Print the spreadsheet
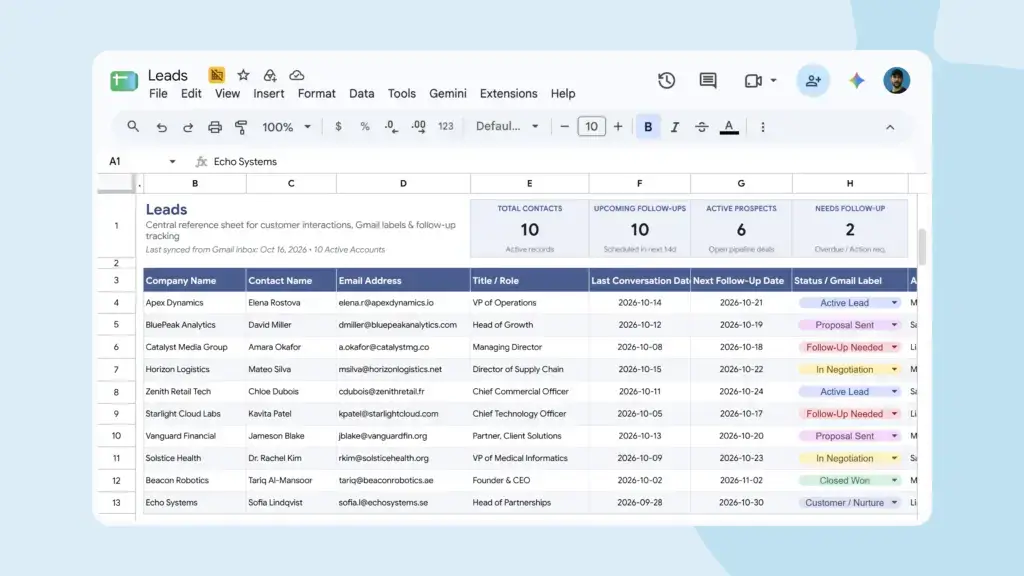This screenshot has height=576, width=1024. pos(215,127)
